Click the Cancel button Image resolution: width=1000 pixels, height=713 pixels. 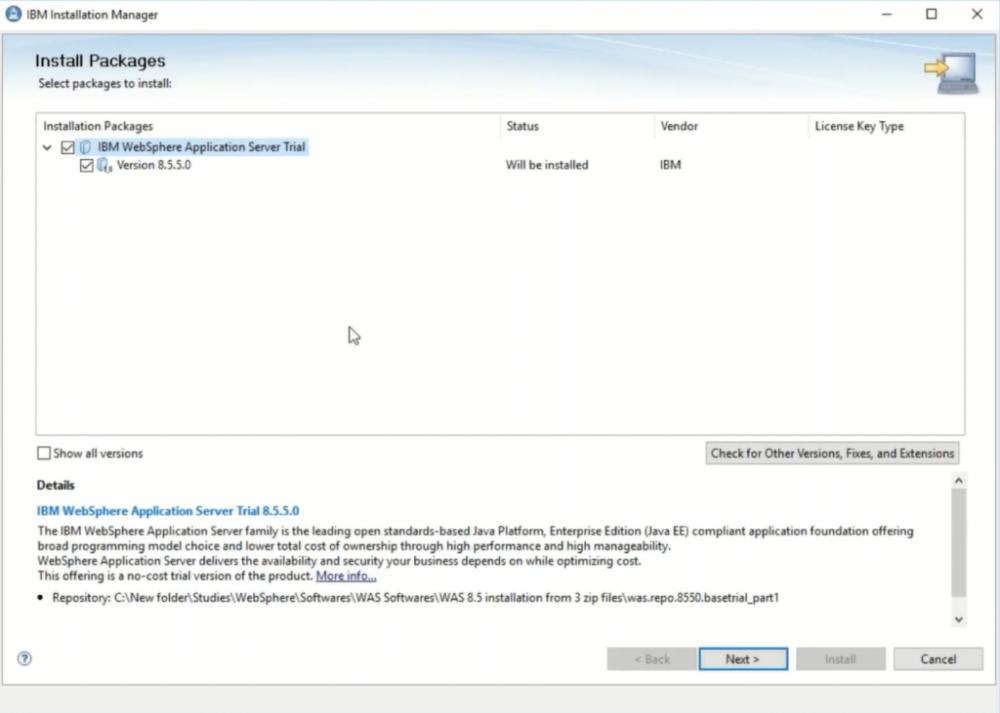pos(937,659)
